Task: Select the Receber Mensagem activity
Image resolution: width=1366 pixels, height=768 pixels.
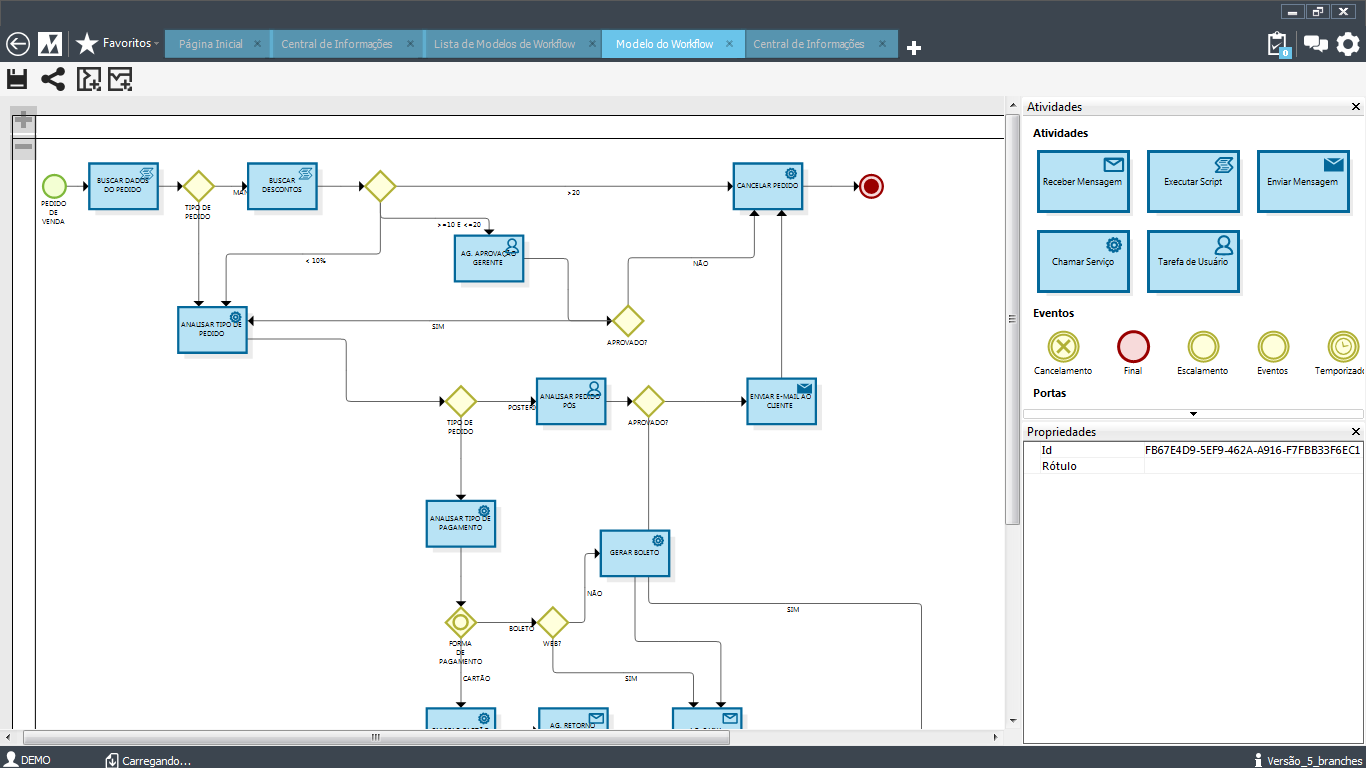Action: [1083, 181]
